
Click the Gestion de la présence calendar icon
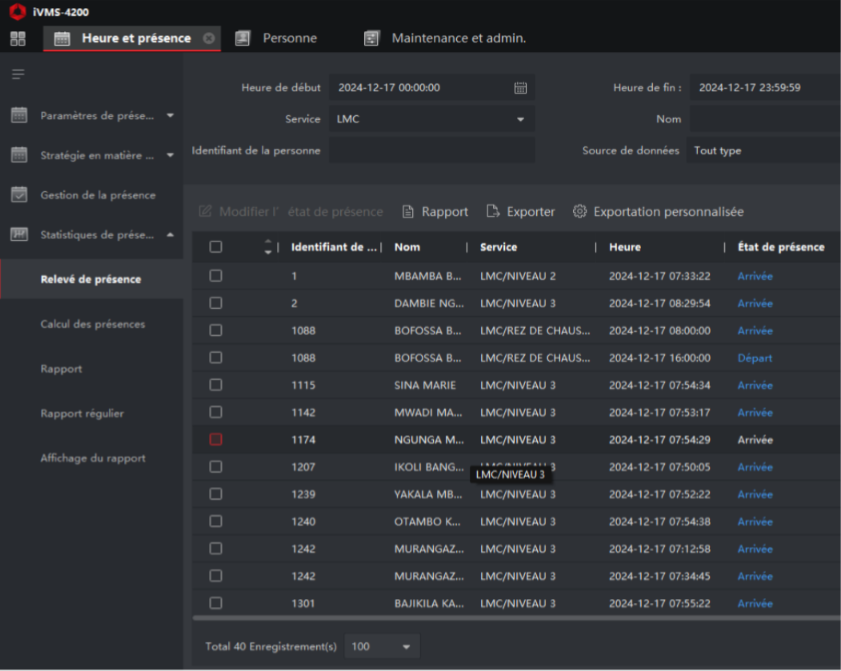click(19, 195)
